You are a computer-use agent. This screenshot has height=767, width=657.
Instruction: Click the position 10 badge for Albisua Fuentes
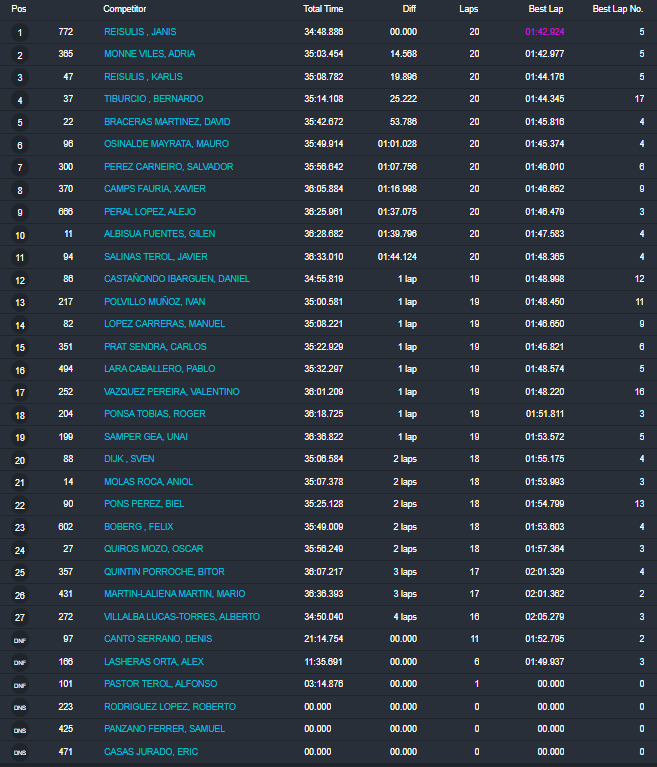point(20,234)
